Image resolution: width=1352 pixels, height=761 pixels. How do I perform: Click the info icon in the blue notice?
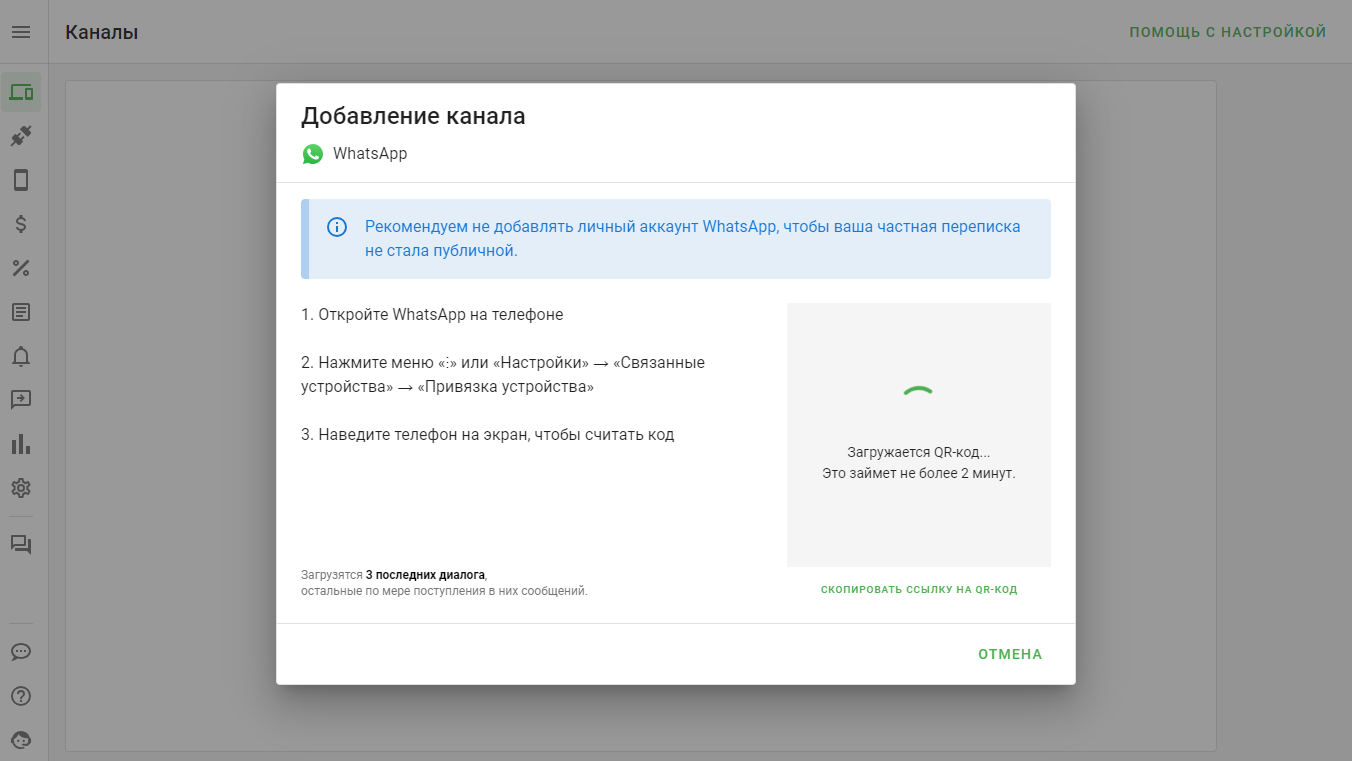pos(337,227)
